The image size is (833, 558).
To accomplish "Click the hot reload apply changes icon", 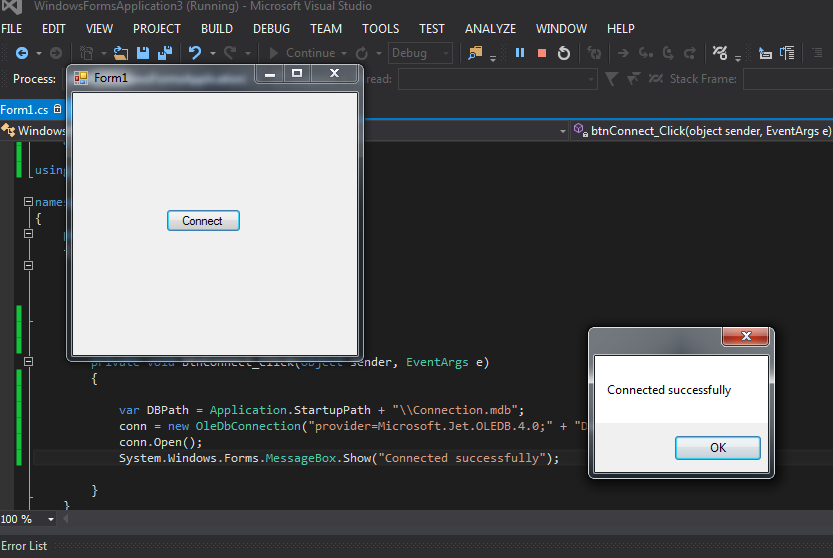I will 594,53.
